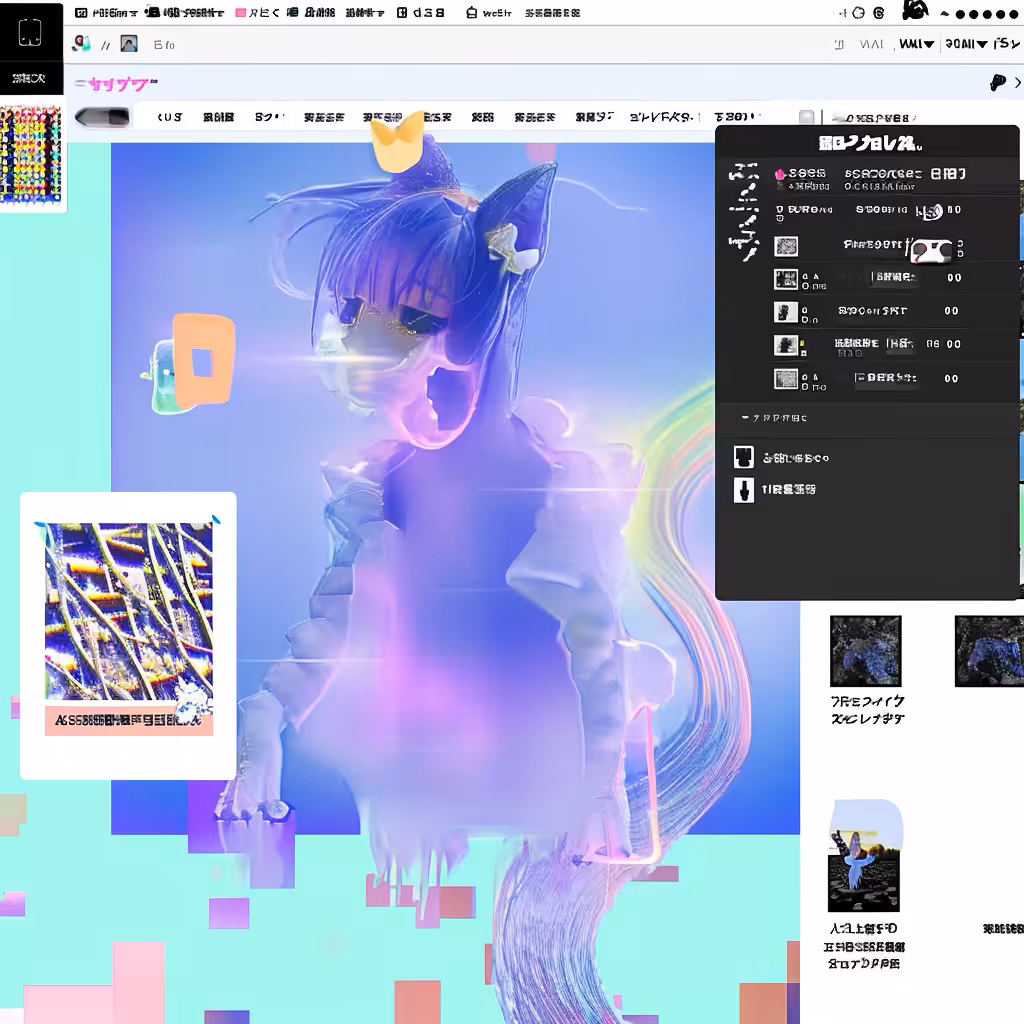Click the right chevron beside the paint-splash icon

1017,82
